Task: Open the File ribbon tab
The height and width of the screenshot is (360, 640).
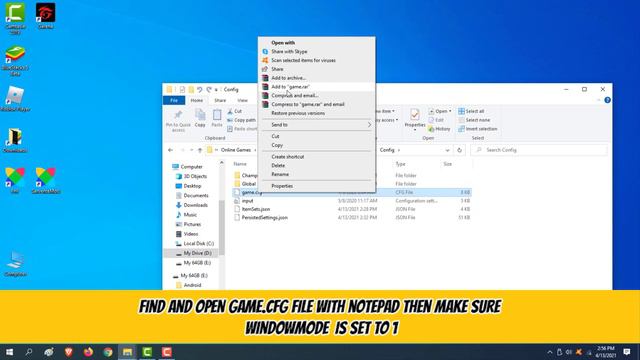Action: tap(174, 100)
